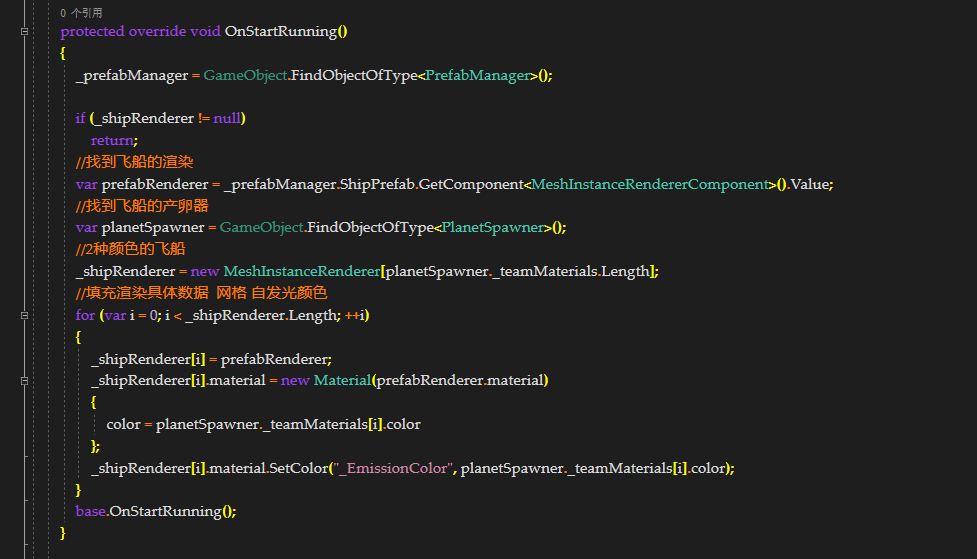Screen dimensions: 977x559
Task: Click GetComponent generic method call
Action: point(471,184)
